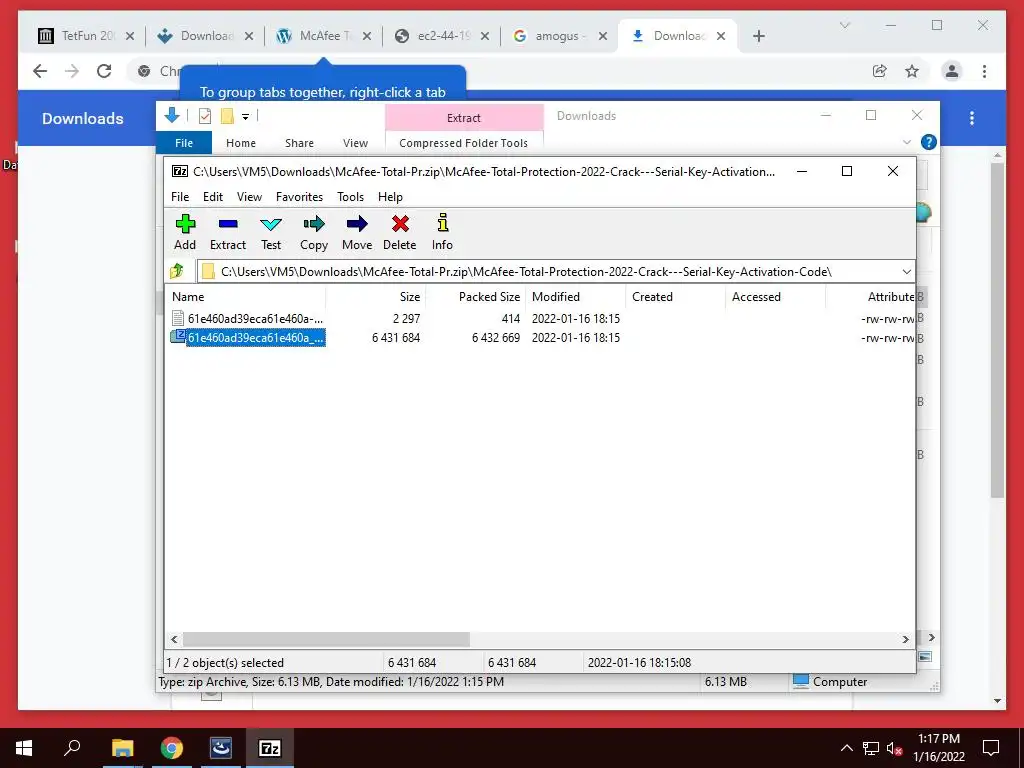Viewport: 1024px width, 768px height.
Task: Open the Chrome profile avatar menu
Action: pyautogui.click(x=952, y=71)
